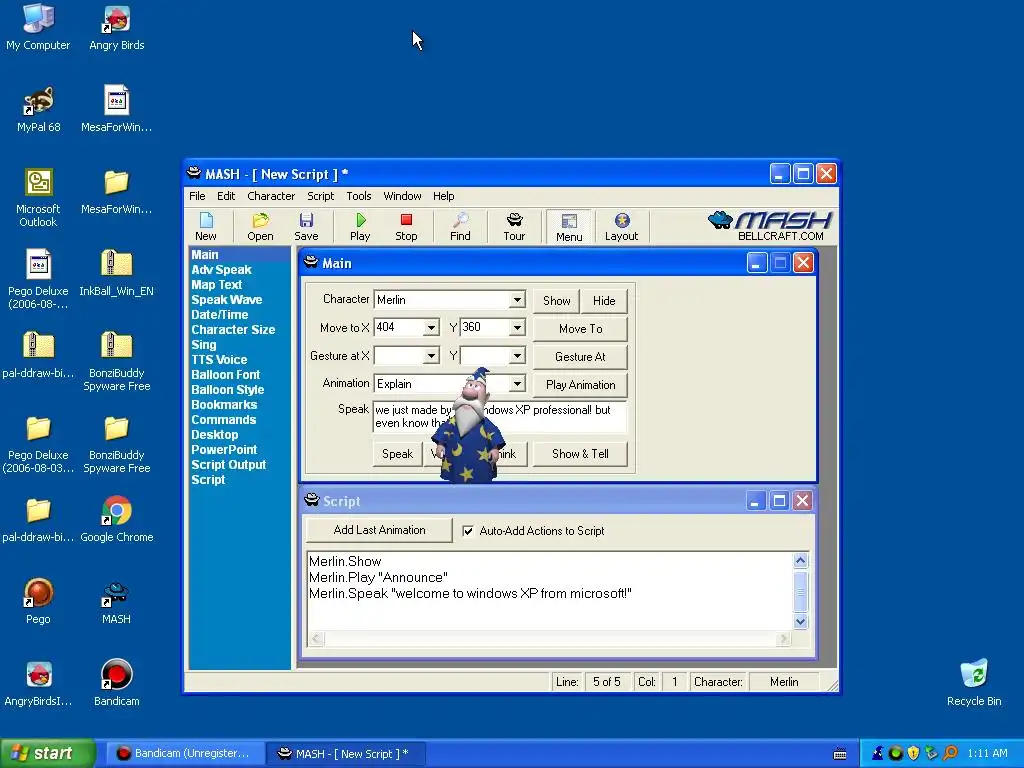Halt playback with the red Stop icon
Viewport: 1024px width, 768px height.
[406, 227]
